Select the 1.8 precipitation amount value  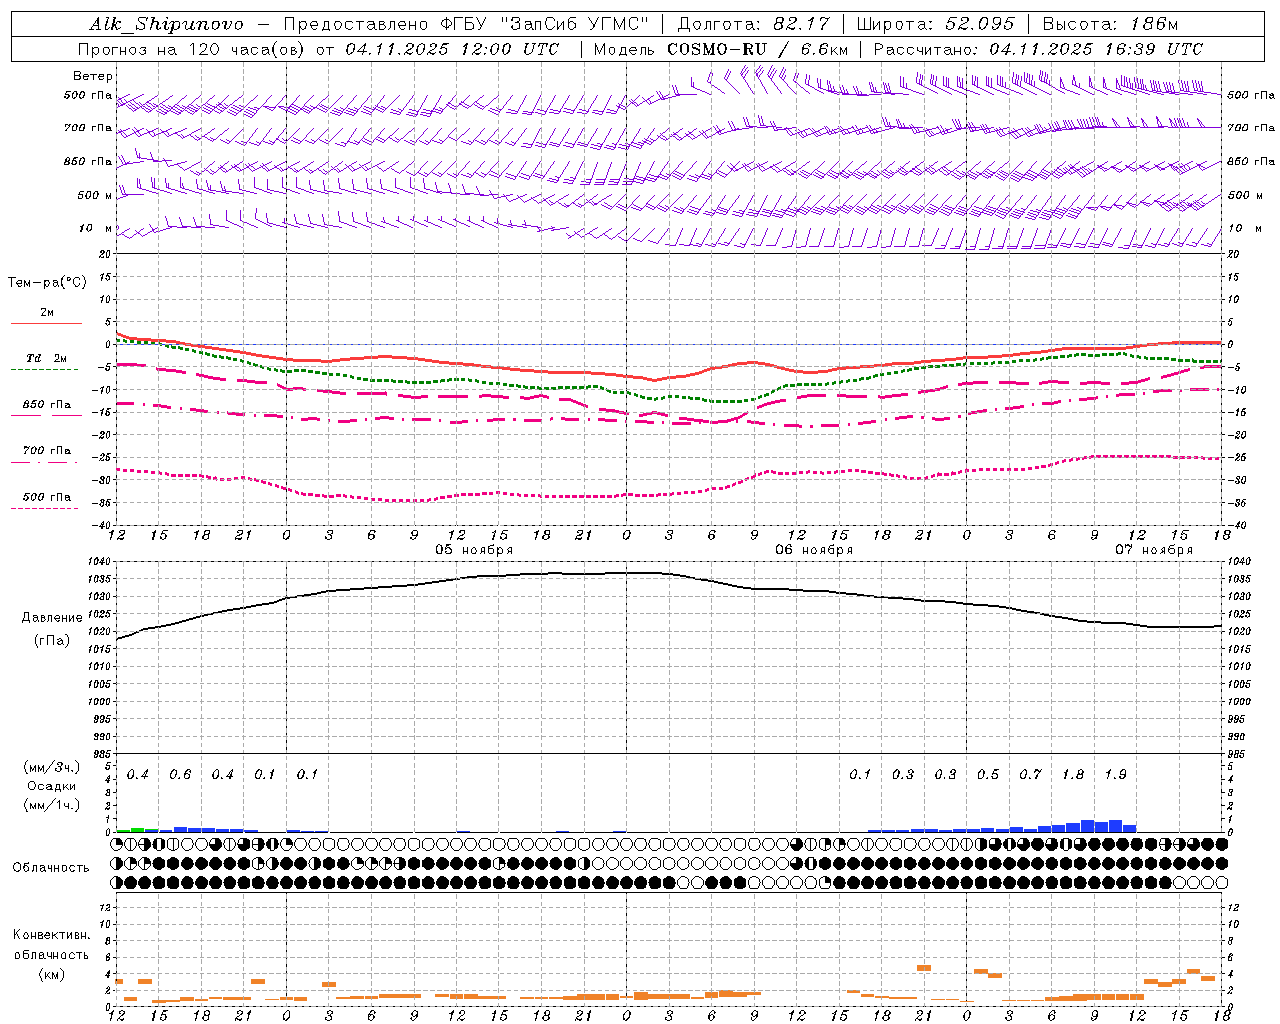click(x=1073, y=774)
